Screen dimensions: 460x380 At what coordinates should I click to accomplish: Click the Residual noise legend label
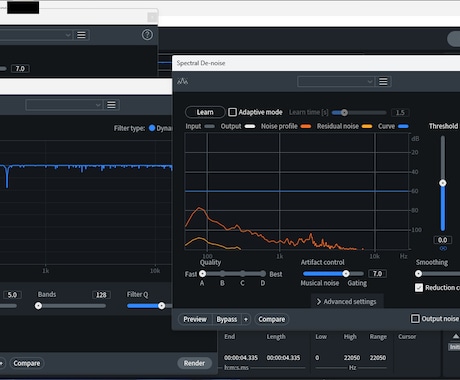(338, 126)
